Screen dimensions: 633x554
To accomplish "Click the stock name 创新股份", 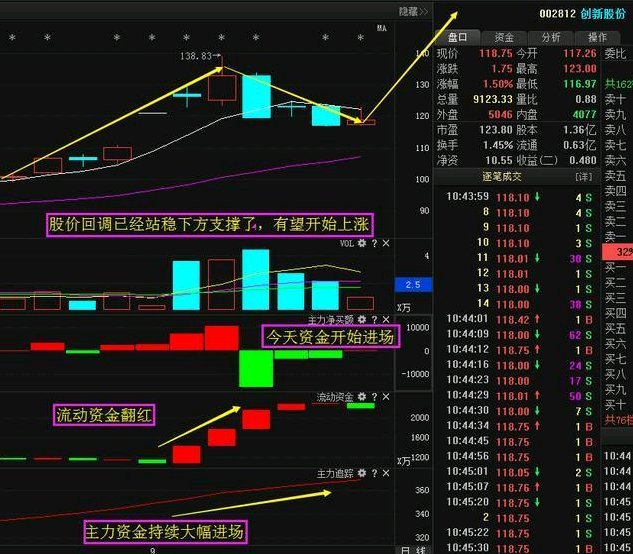I will tap(607, 14).
